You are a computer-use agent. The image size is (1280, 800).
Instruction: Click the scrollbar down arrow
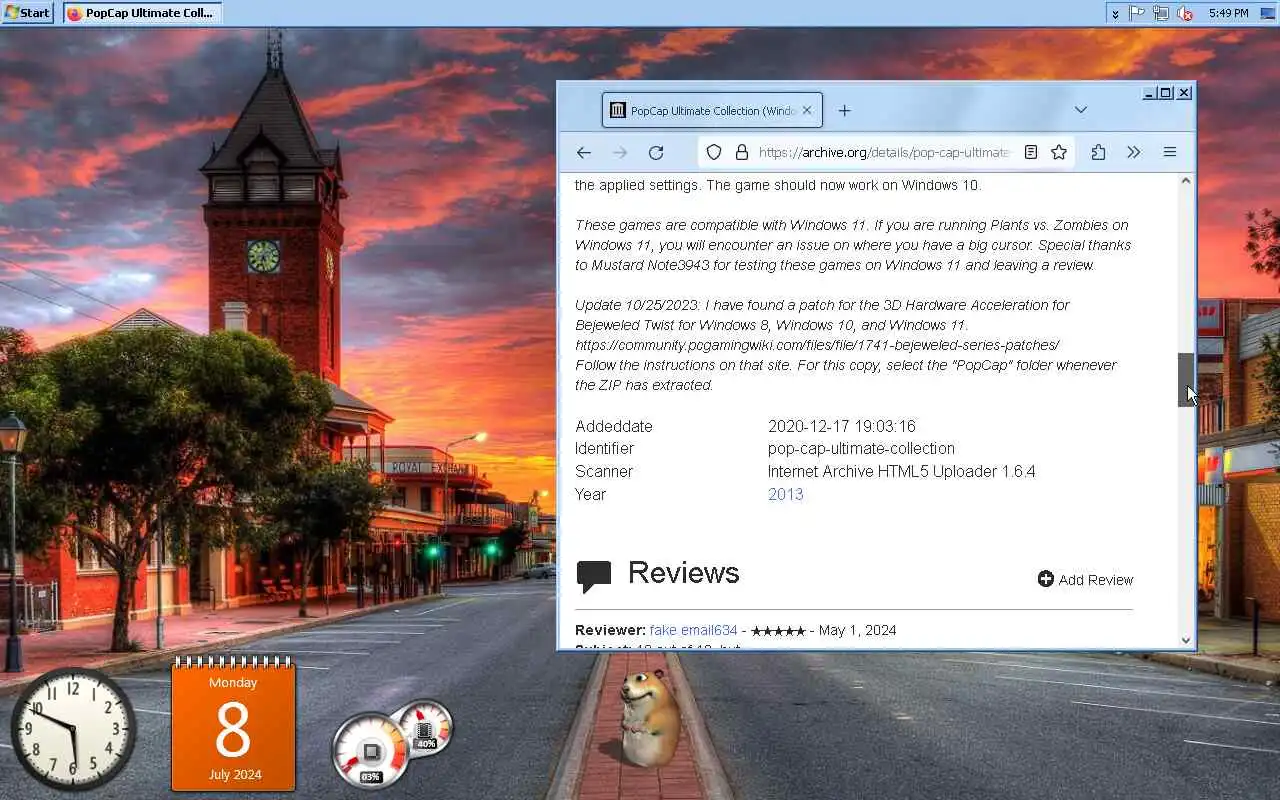(x=1186, y=640)
